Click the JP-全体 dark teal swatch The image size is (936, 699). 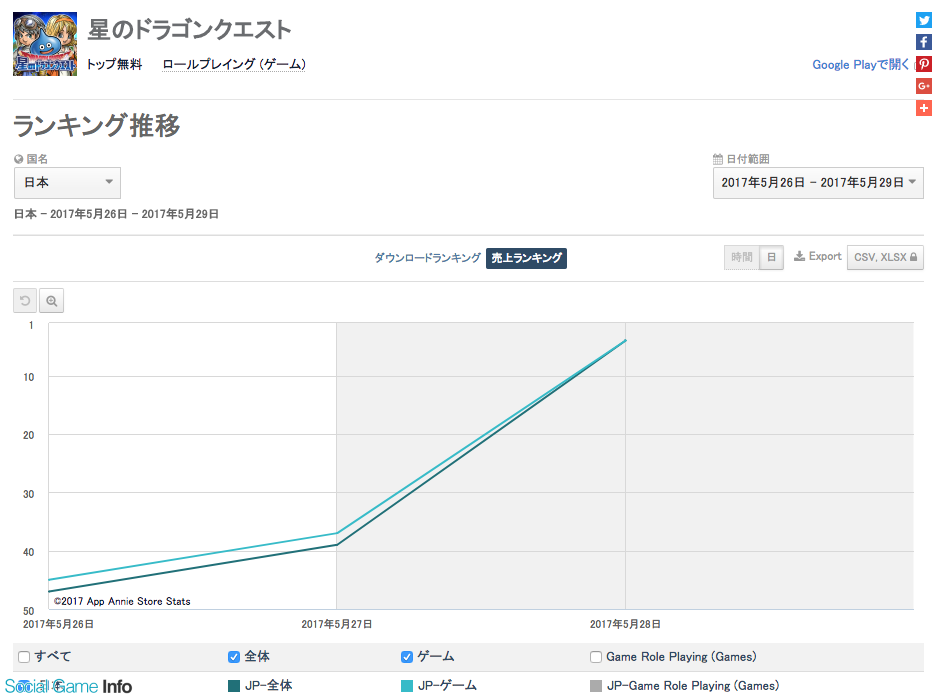234,686
